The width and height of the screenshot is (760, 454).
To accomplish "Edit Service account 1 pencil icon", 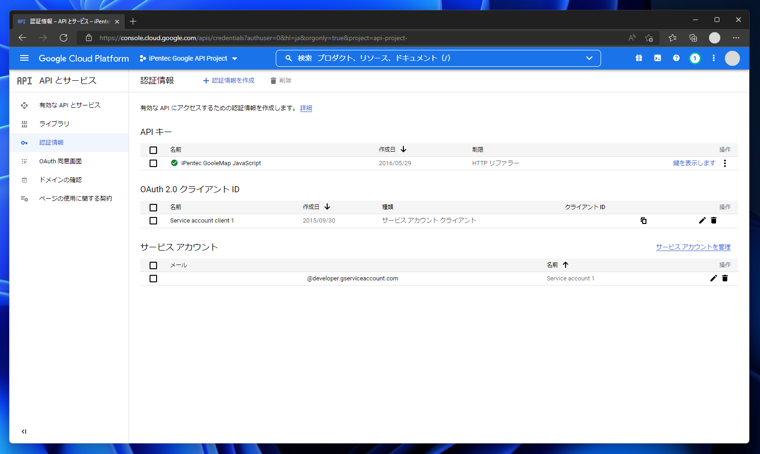I will coord(713,278).
